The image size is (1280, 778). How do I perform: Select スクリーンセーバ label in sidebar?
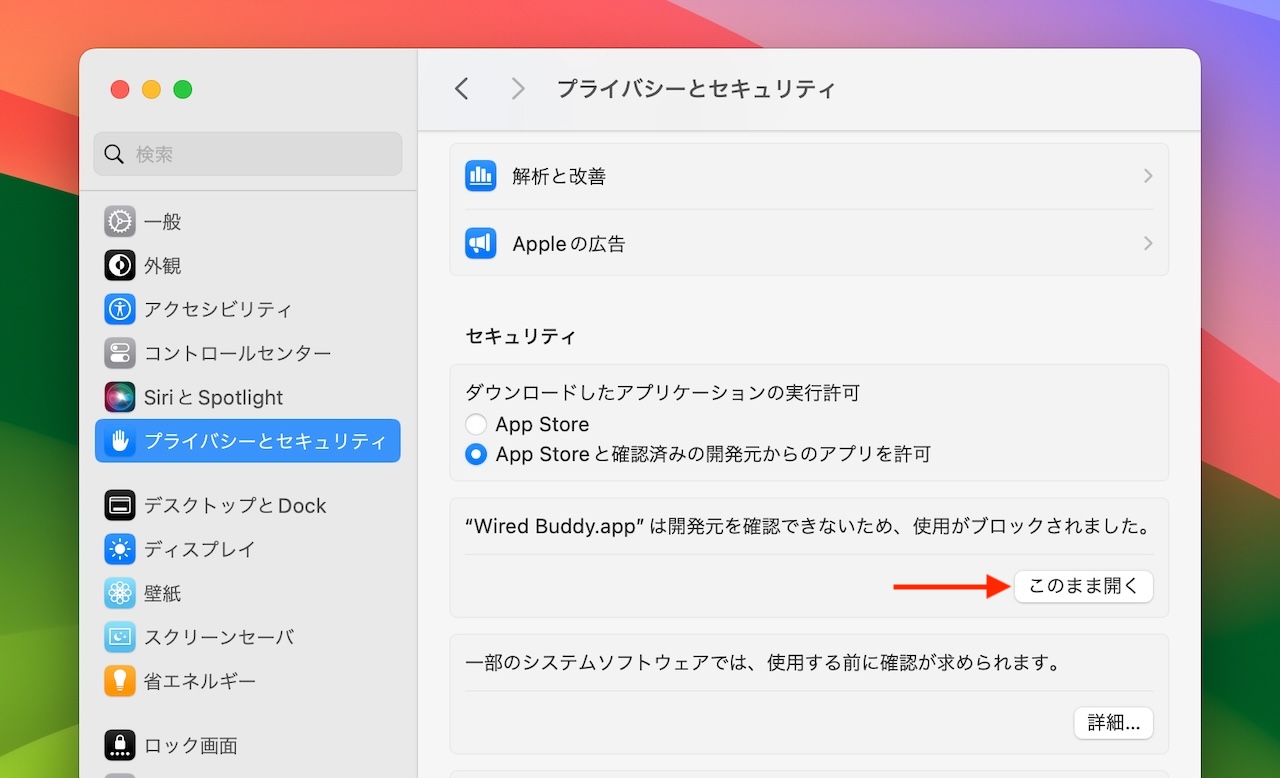tap(219, 638)
